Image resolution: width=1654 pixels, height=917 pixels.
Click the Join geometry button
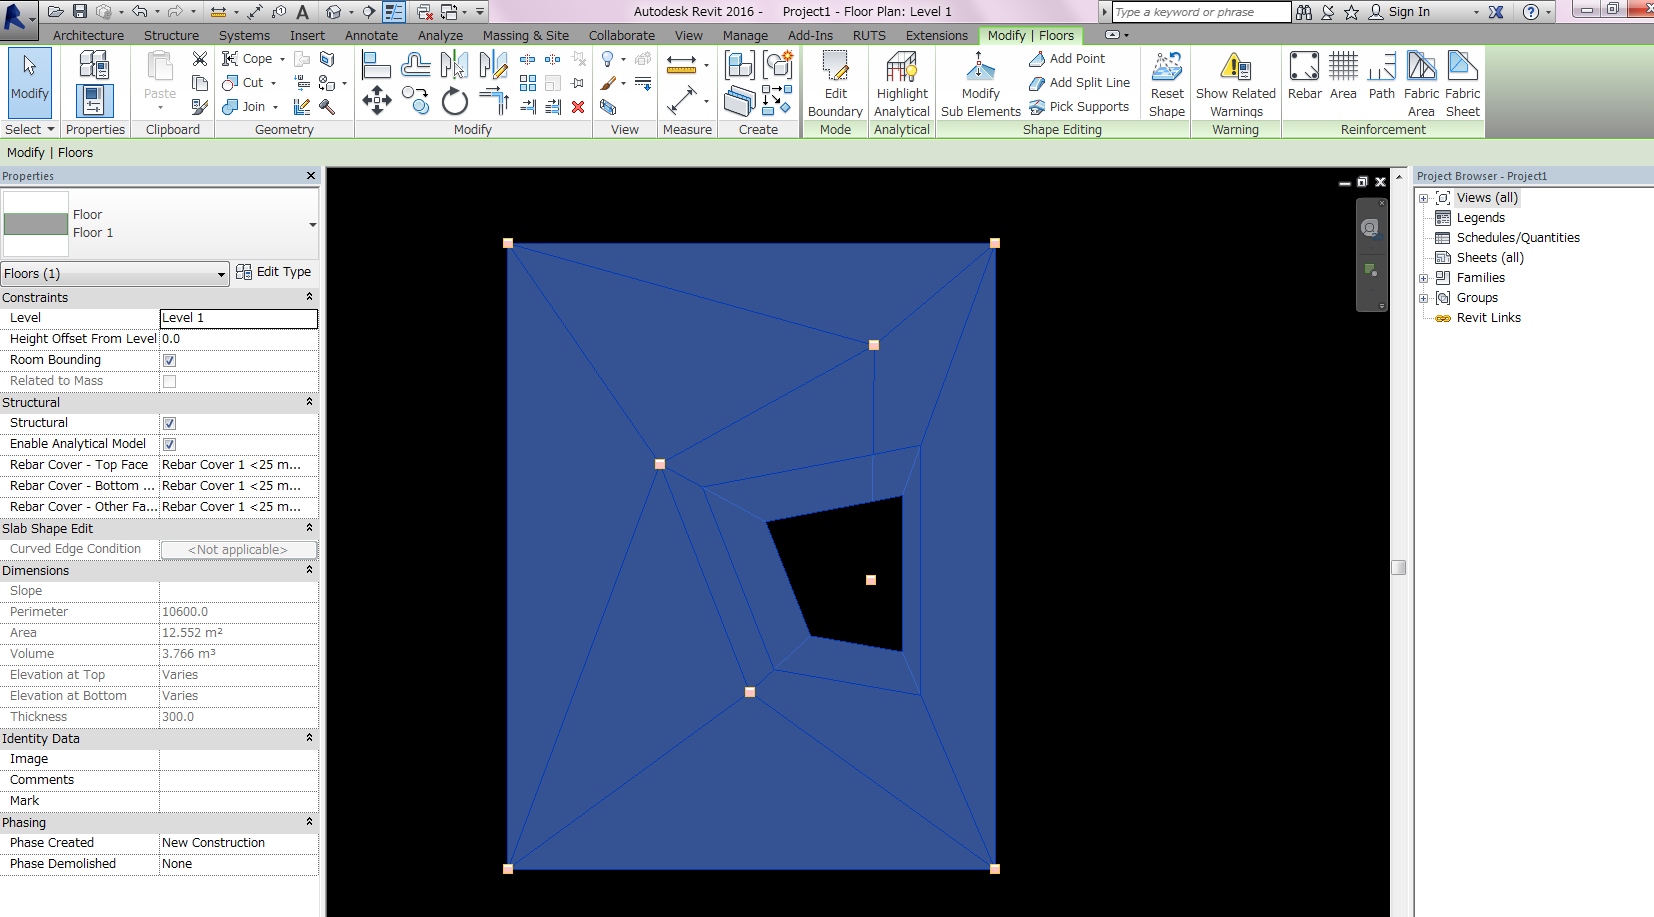tap(243, 107)
